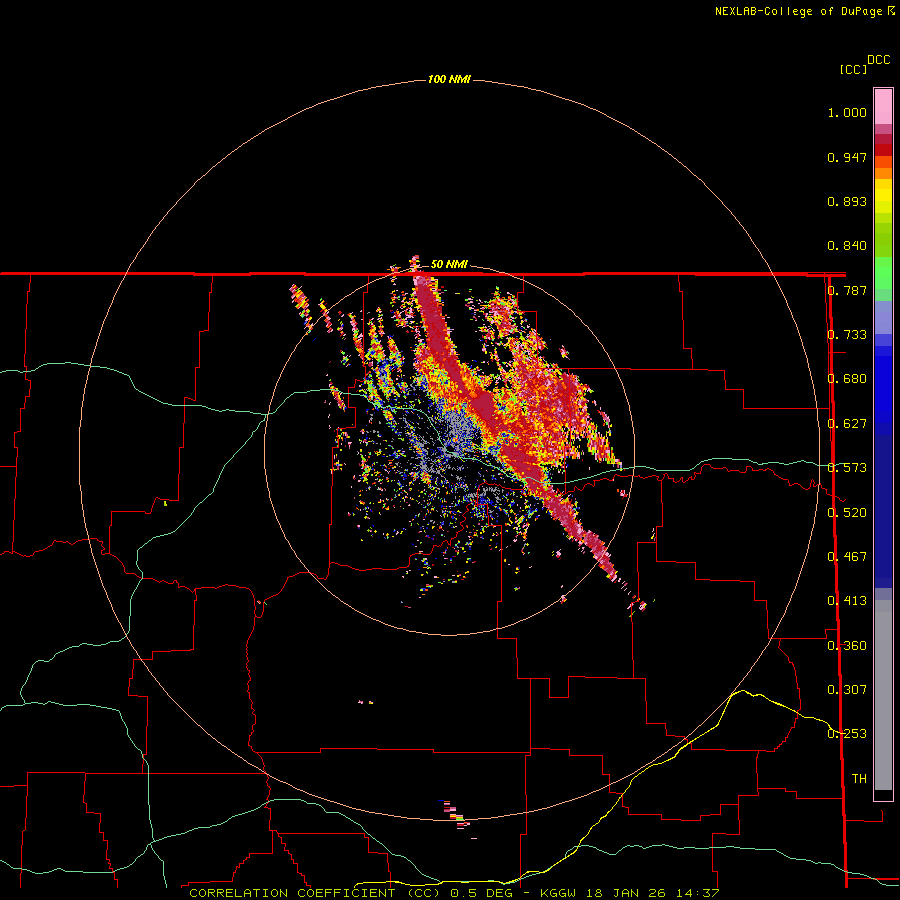Image resolution: width=900 pixels, height=900 pixels.
Task: Click the KGGW radar site identifier
Action: (558, 893)
